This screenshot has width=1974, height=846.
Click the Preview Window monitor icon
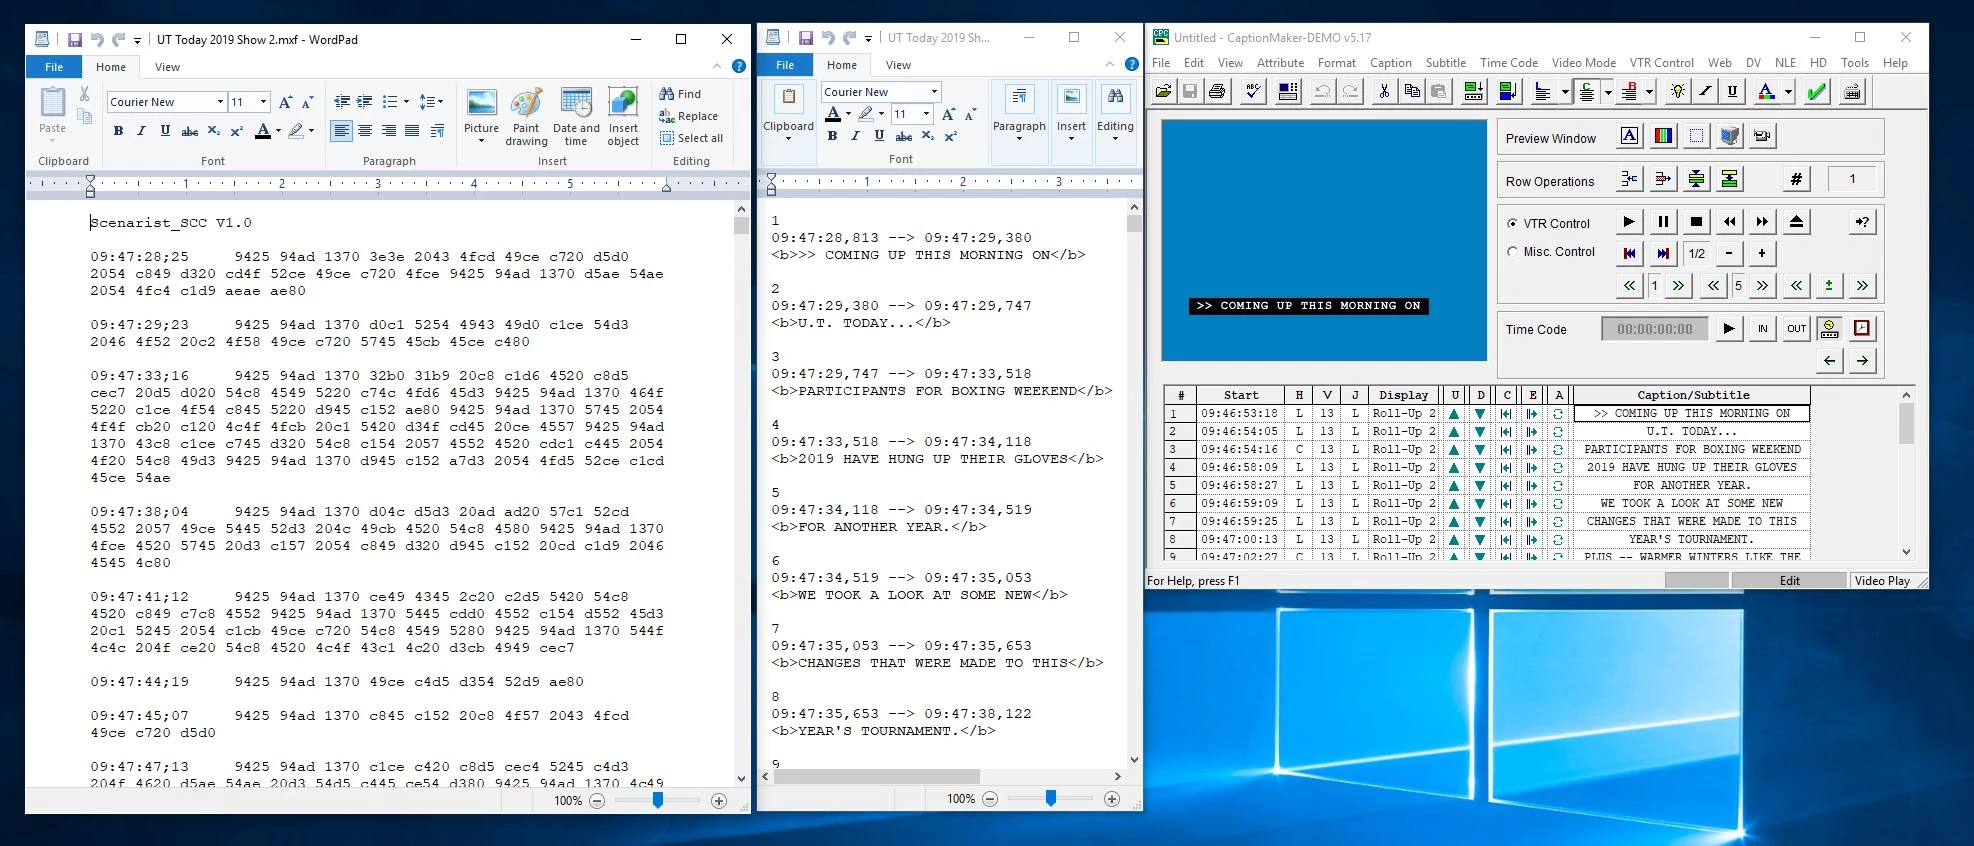click(x=1730, y=136)
